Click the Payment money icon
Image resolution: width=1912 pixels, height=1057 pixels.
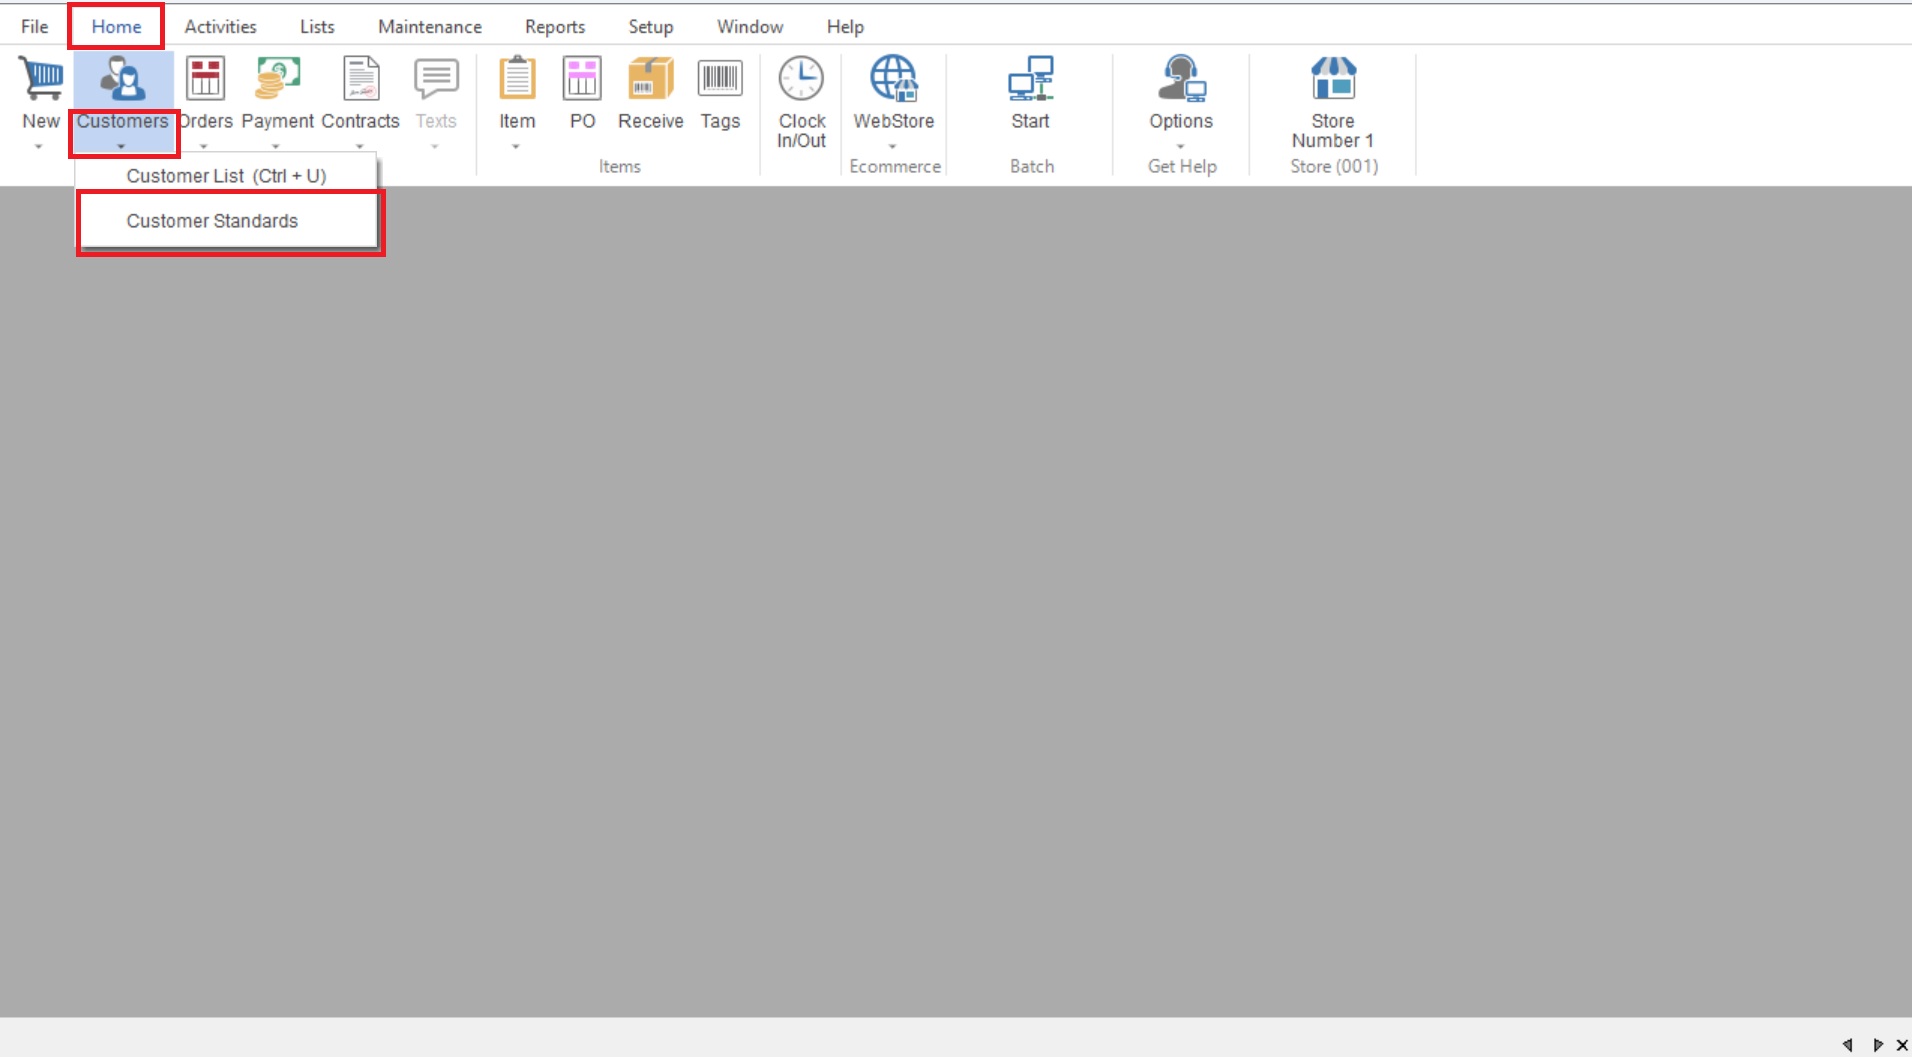277,78
